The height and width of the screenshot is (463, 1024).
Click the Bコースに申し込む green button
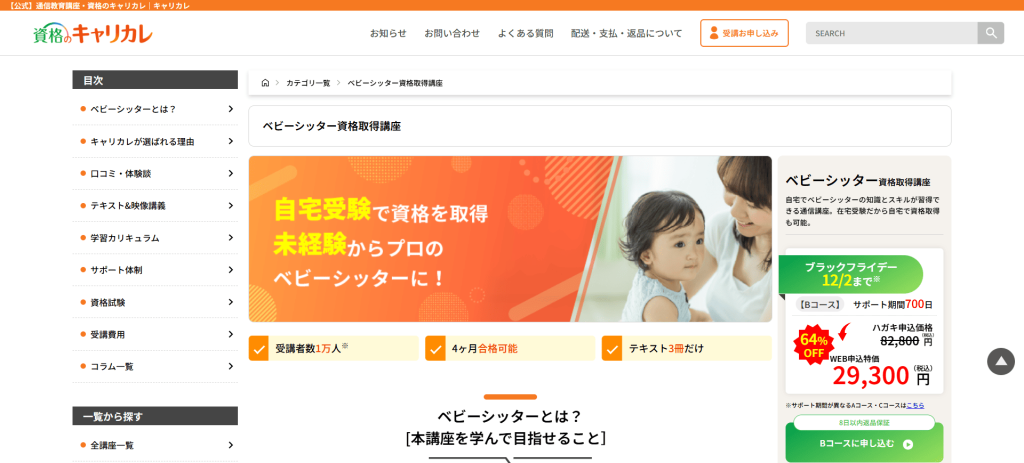tap(864, 443)
